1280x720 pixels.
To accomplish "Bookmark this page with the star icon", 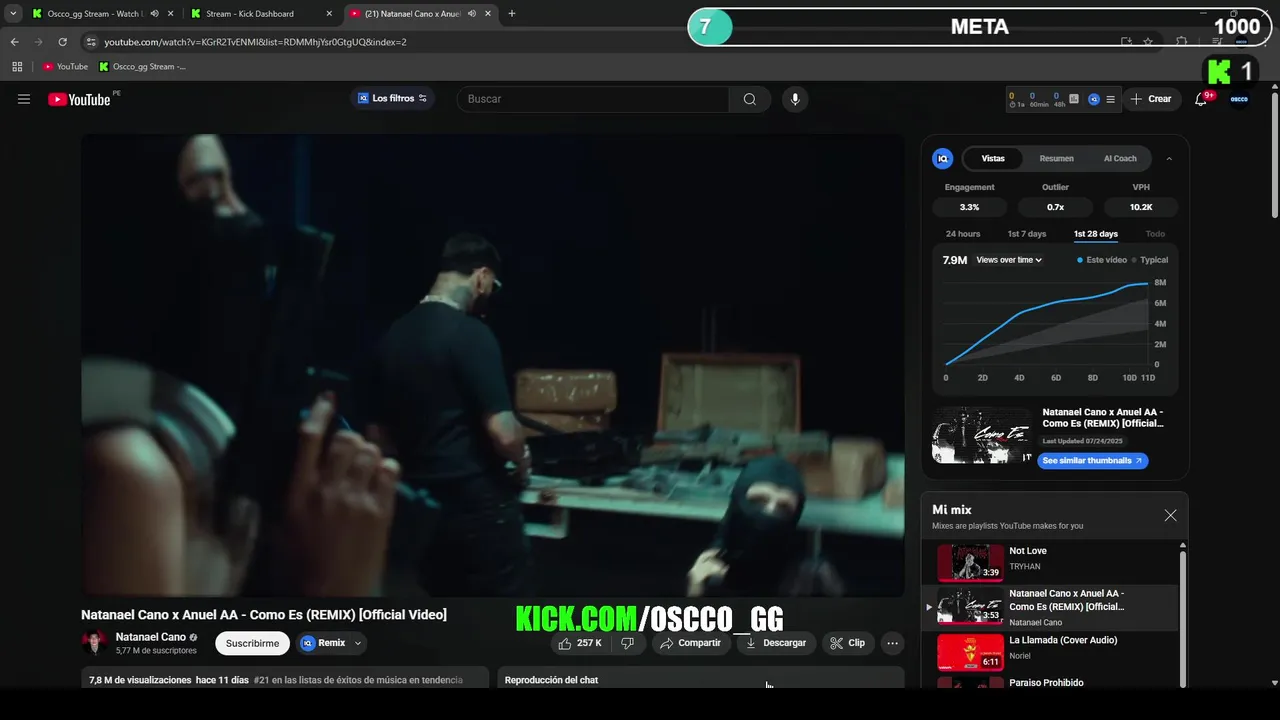I will click(1148, 42).
